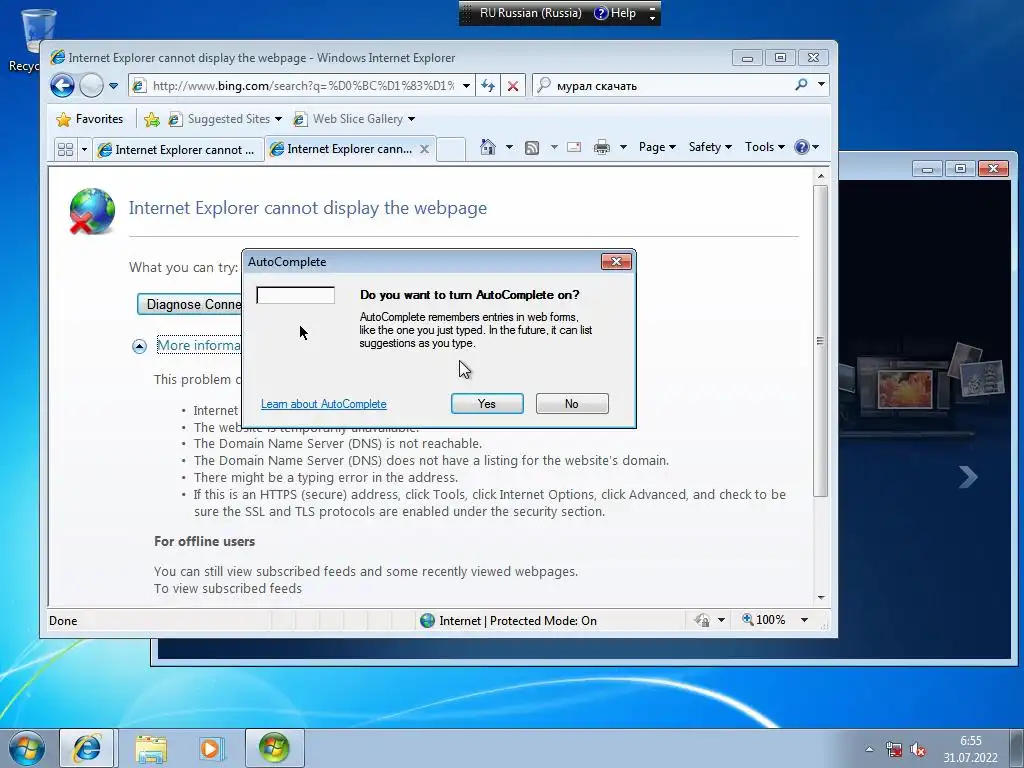Click the search box containing мурал скачать
Image resolution: width=1024 pixels, height=768 pixels.
coord(663,86)
